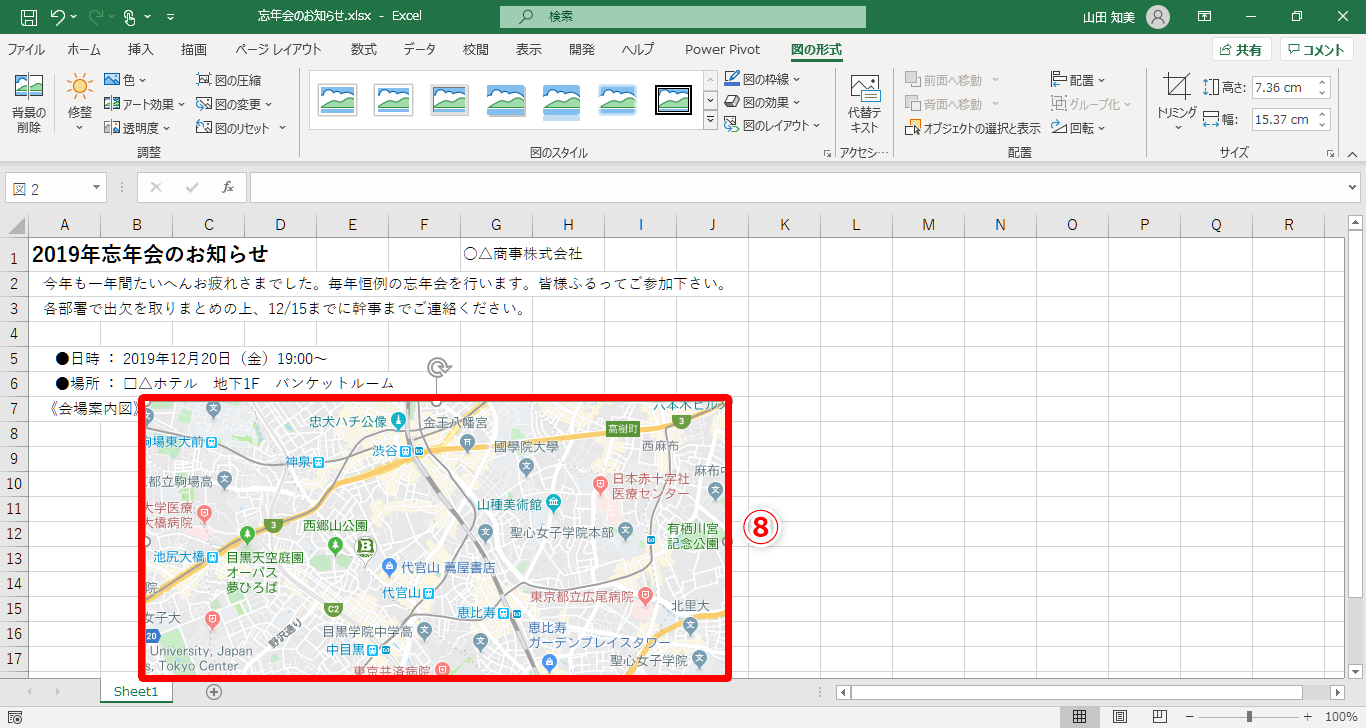Viewport: 1366px width, 728px height.
Task: Open the Power Pivot tab
Action: pos(722,49)
